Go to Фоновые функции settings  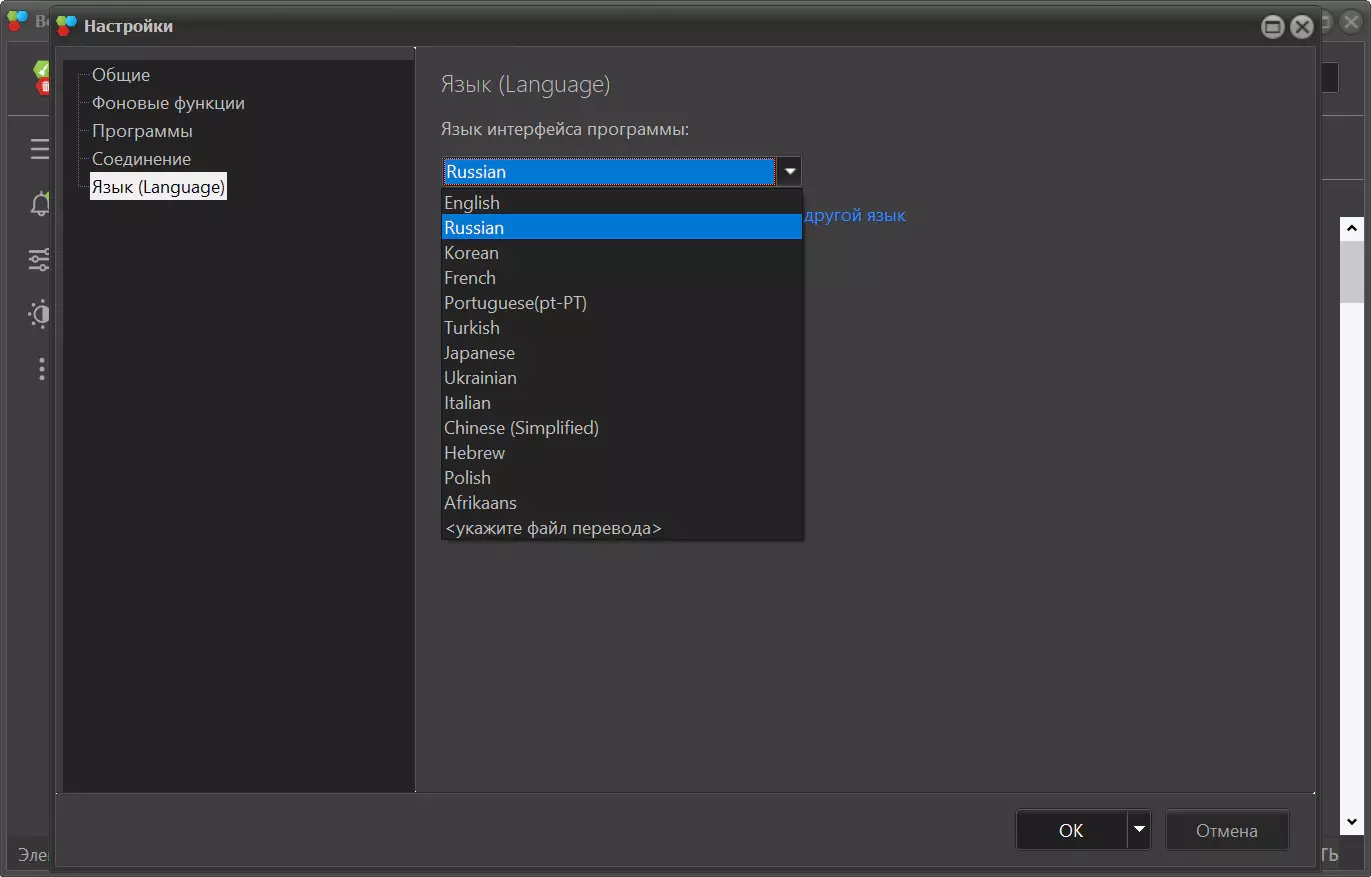[x=168, y=103]
